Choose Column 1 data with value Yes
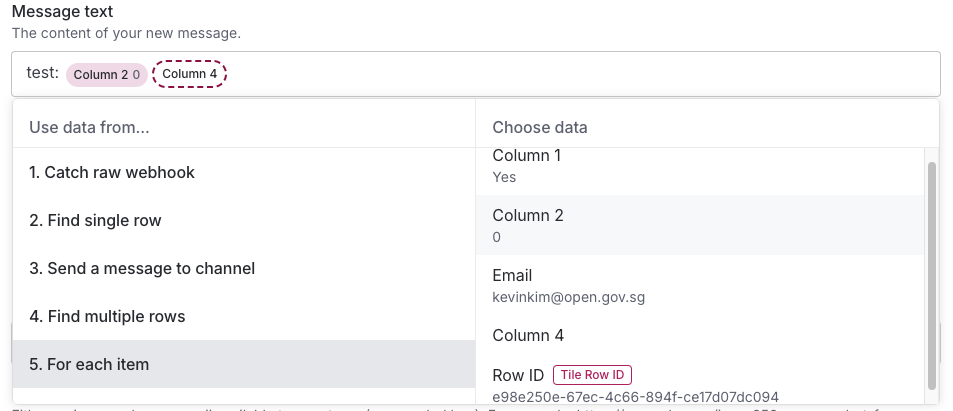 700,166
